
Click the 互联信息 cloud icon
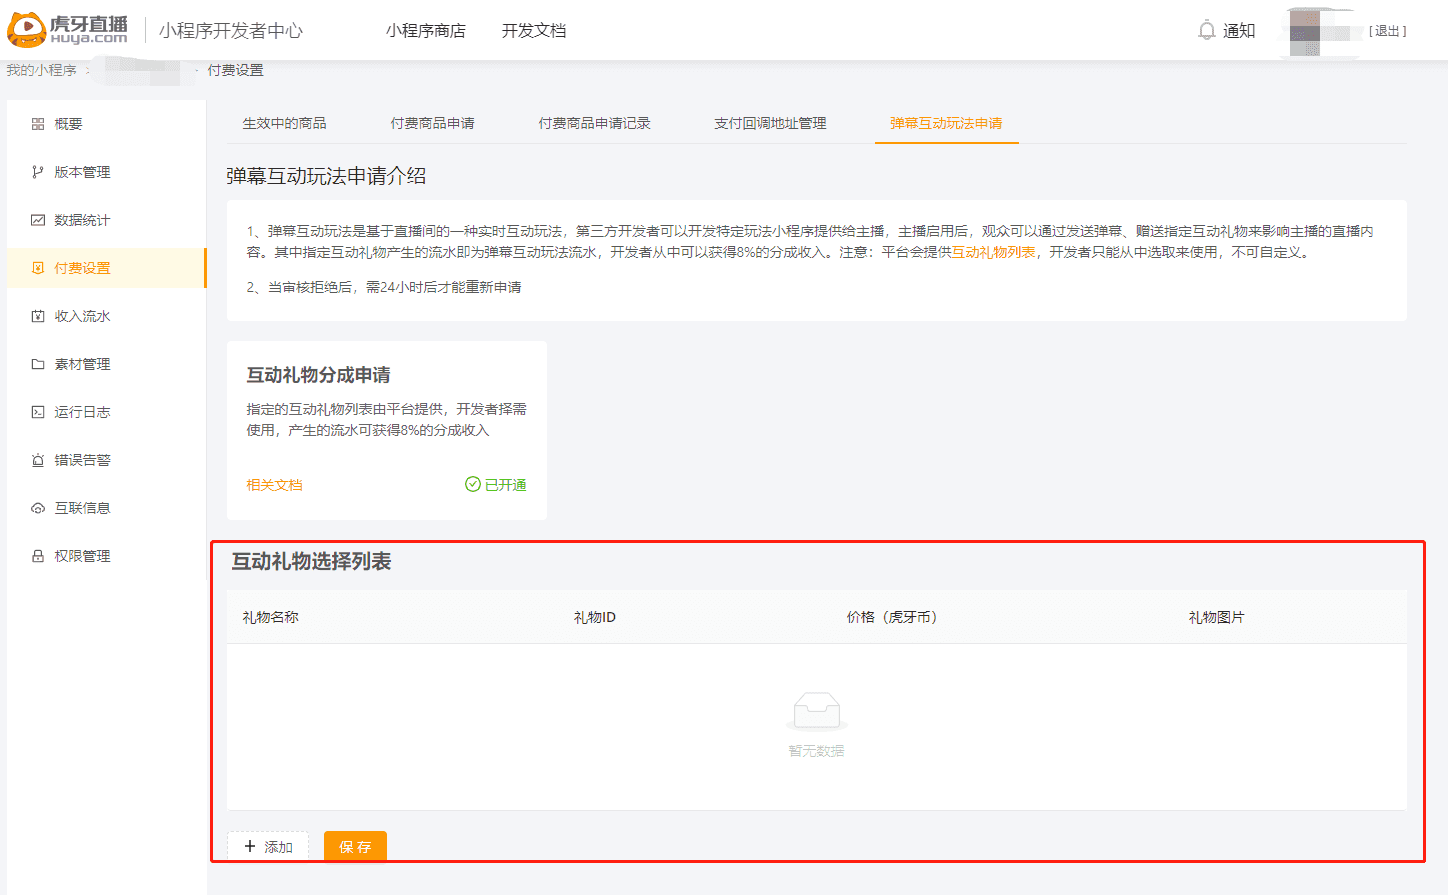pos(38,508)
